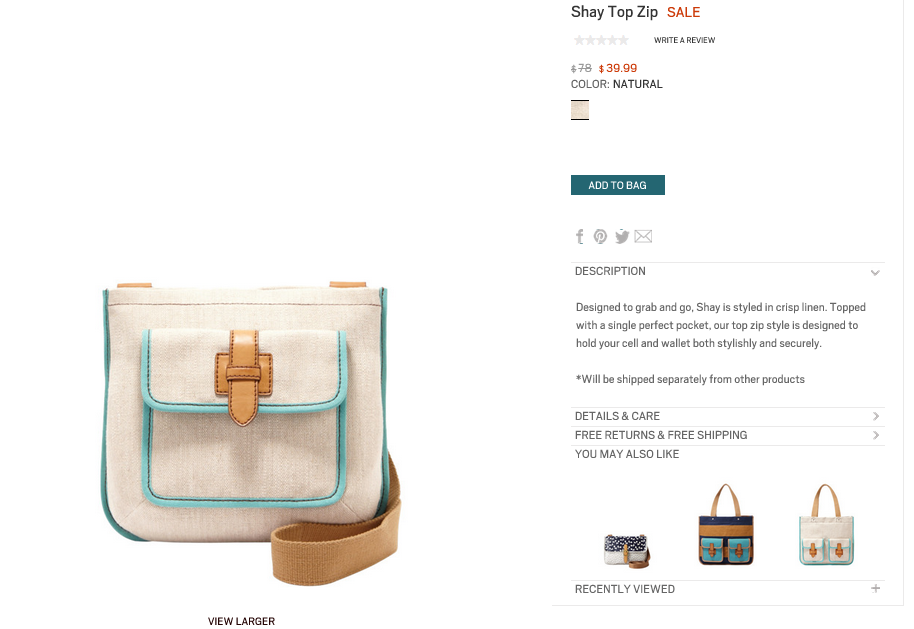Open the natural canvas tote recommendation

(826, 524)
